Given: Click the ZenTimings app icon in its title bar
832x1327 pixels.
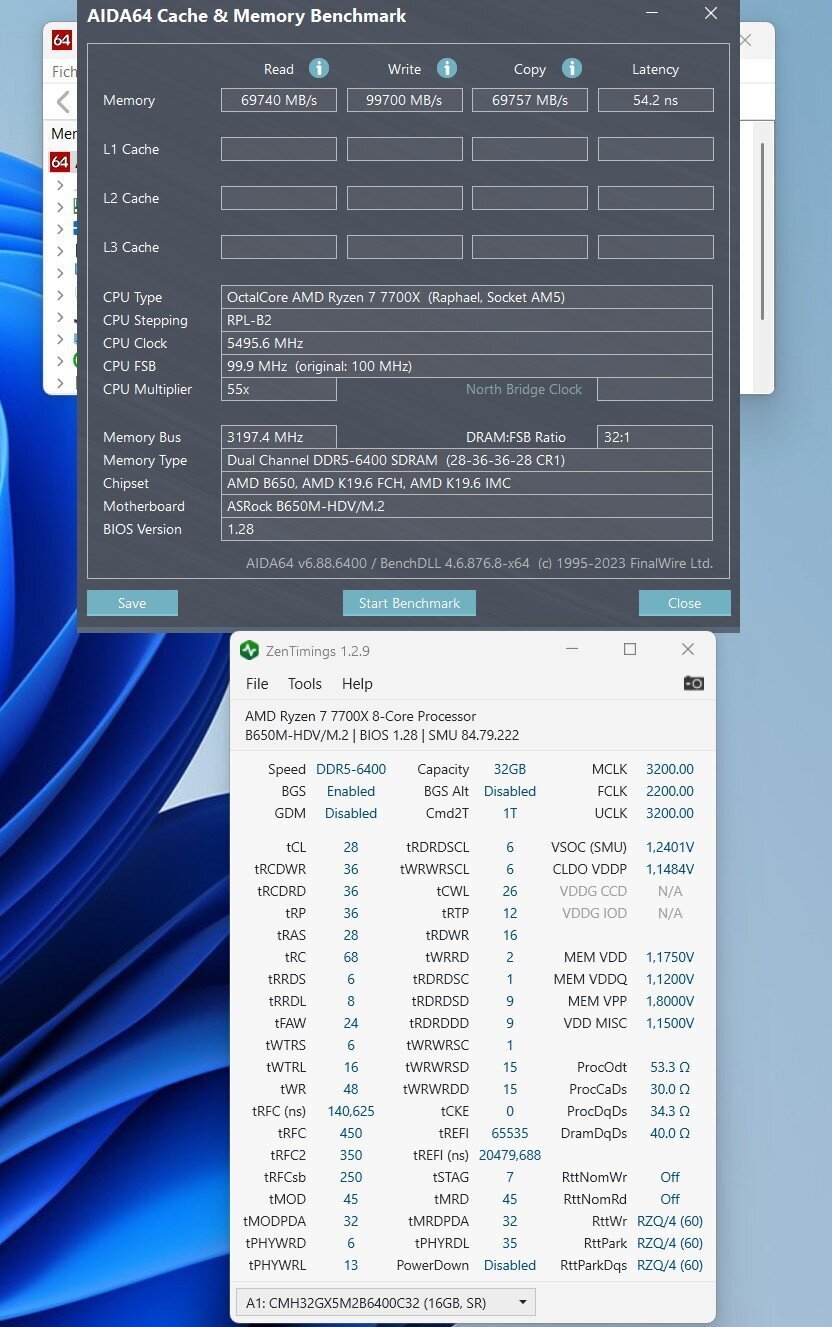Looking at the screenshot, I should coord(249,650).
